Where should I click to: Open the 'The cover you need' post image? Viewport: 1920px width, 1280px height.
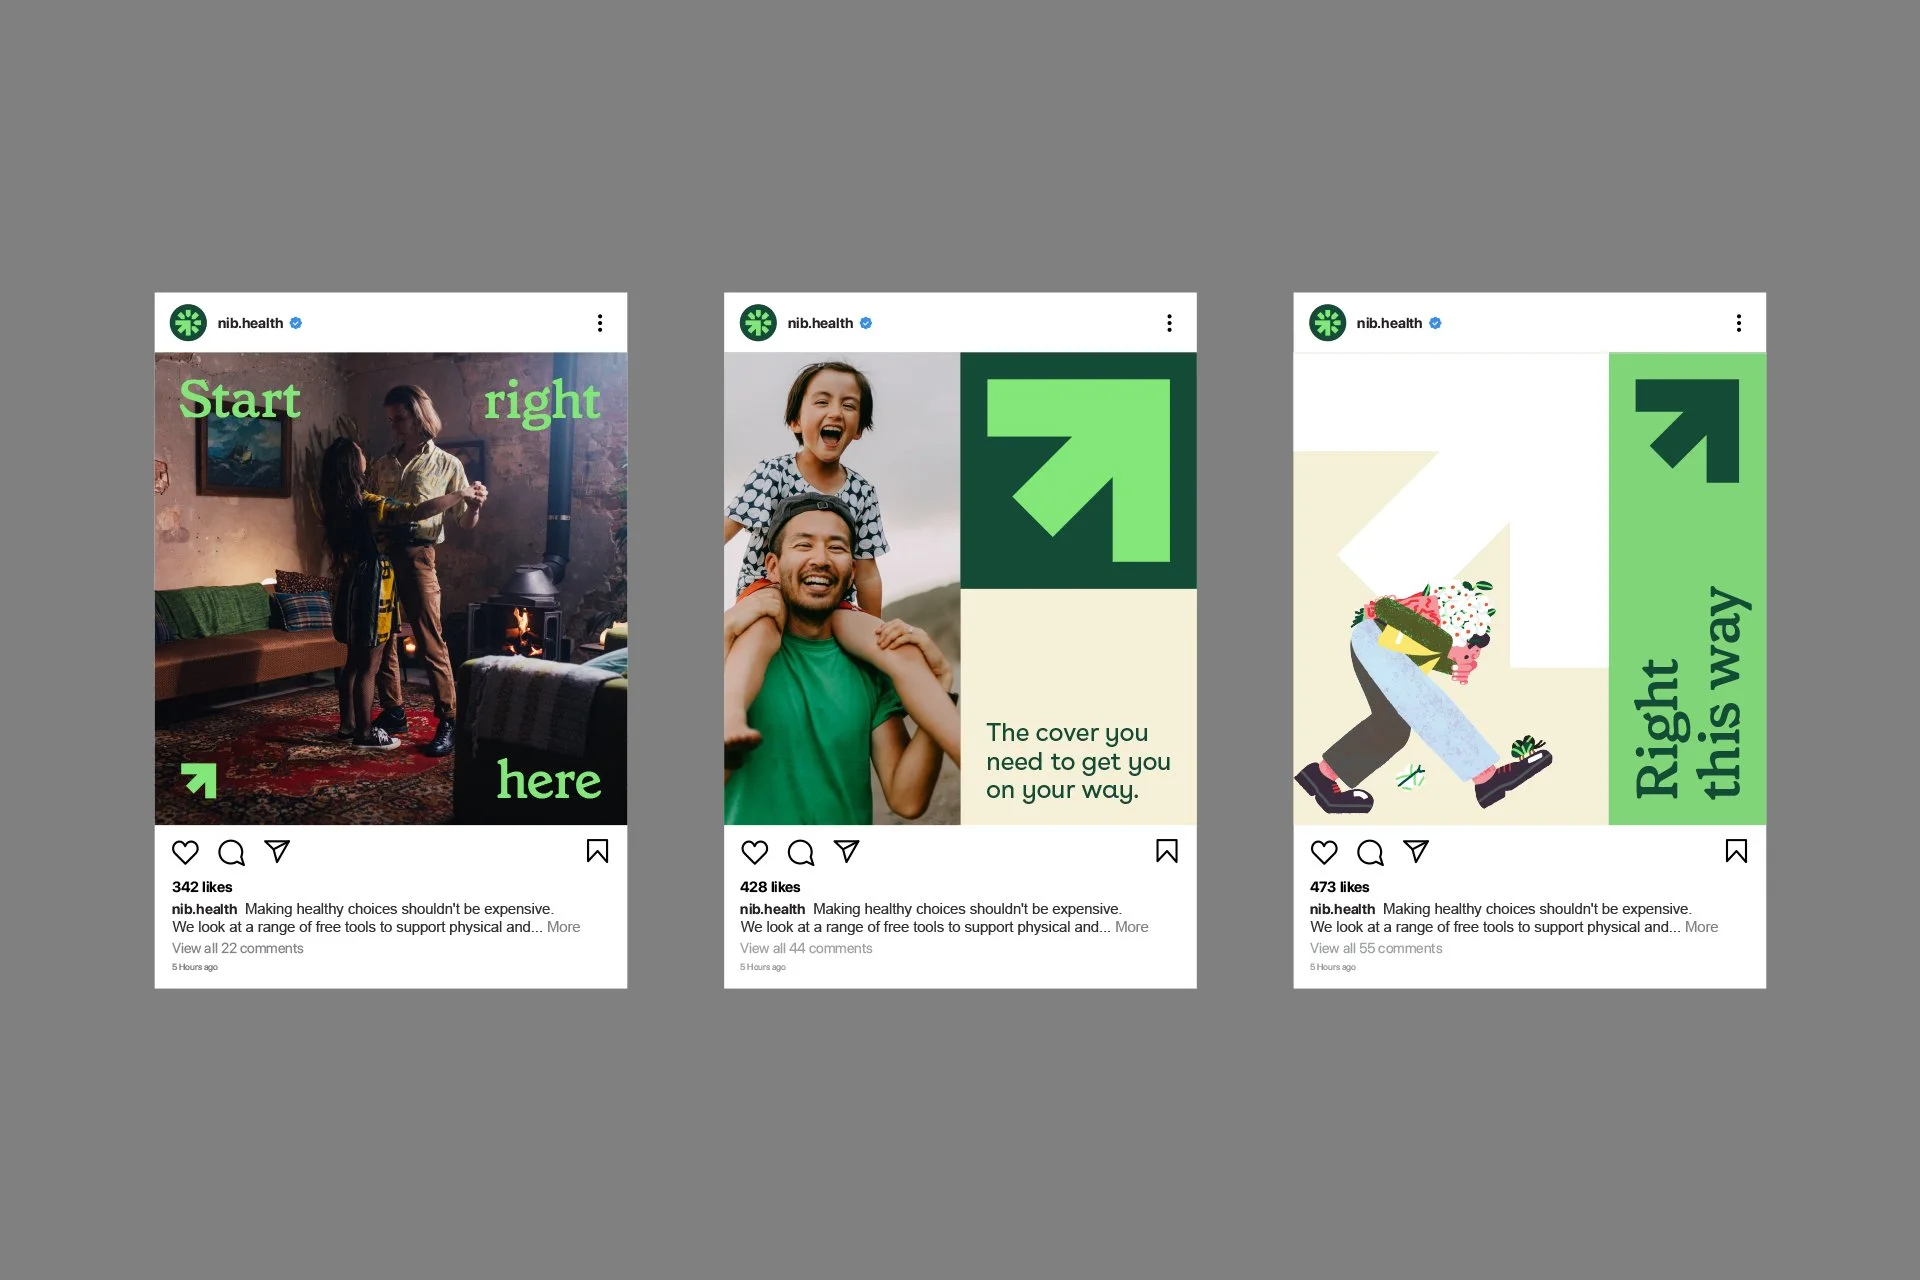pyautogui.click(x=960, y=588)
